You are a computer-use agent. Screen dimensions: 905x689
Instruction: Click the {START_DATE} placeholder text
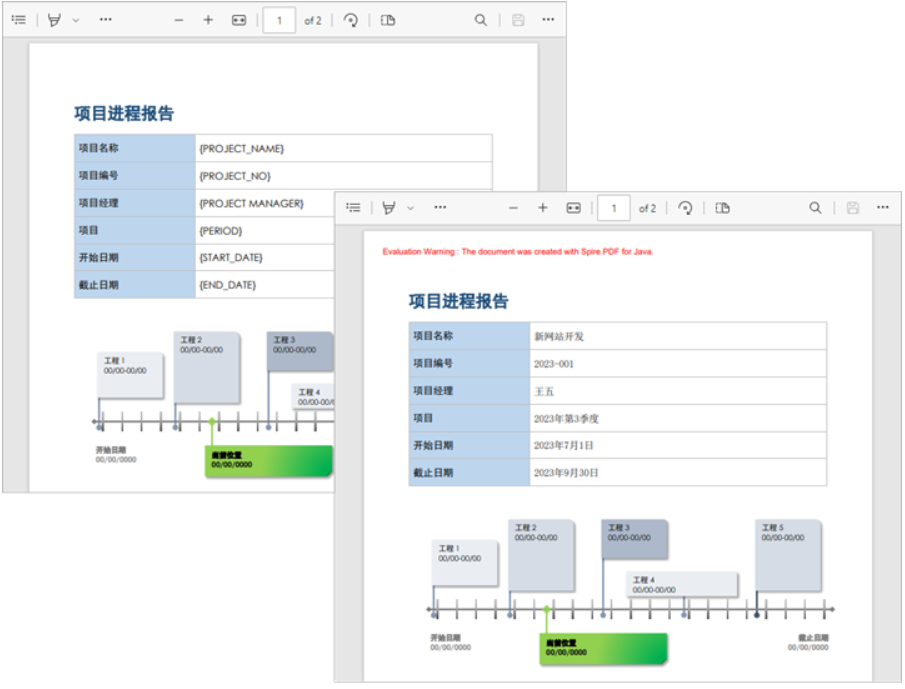pos(231,257)
